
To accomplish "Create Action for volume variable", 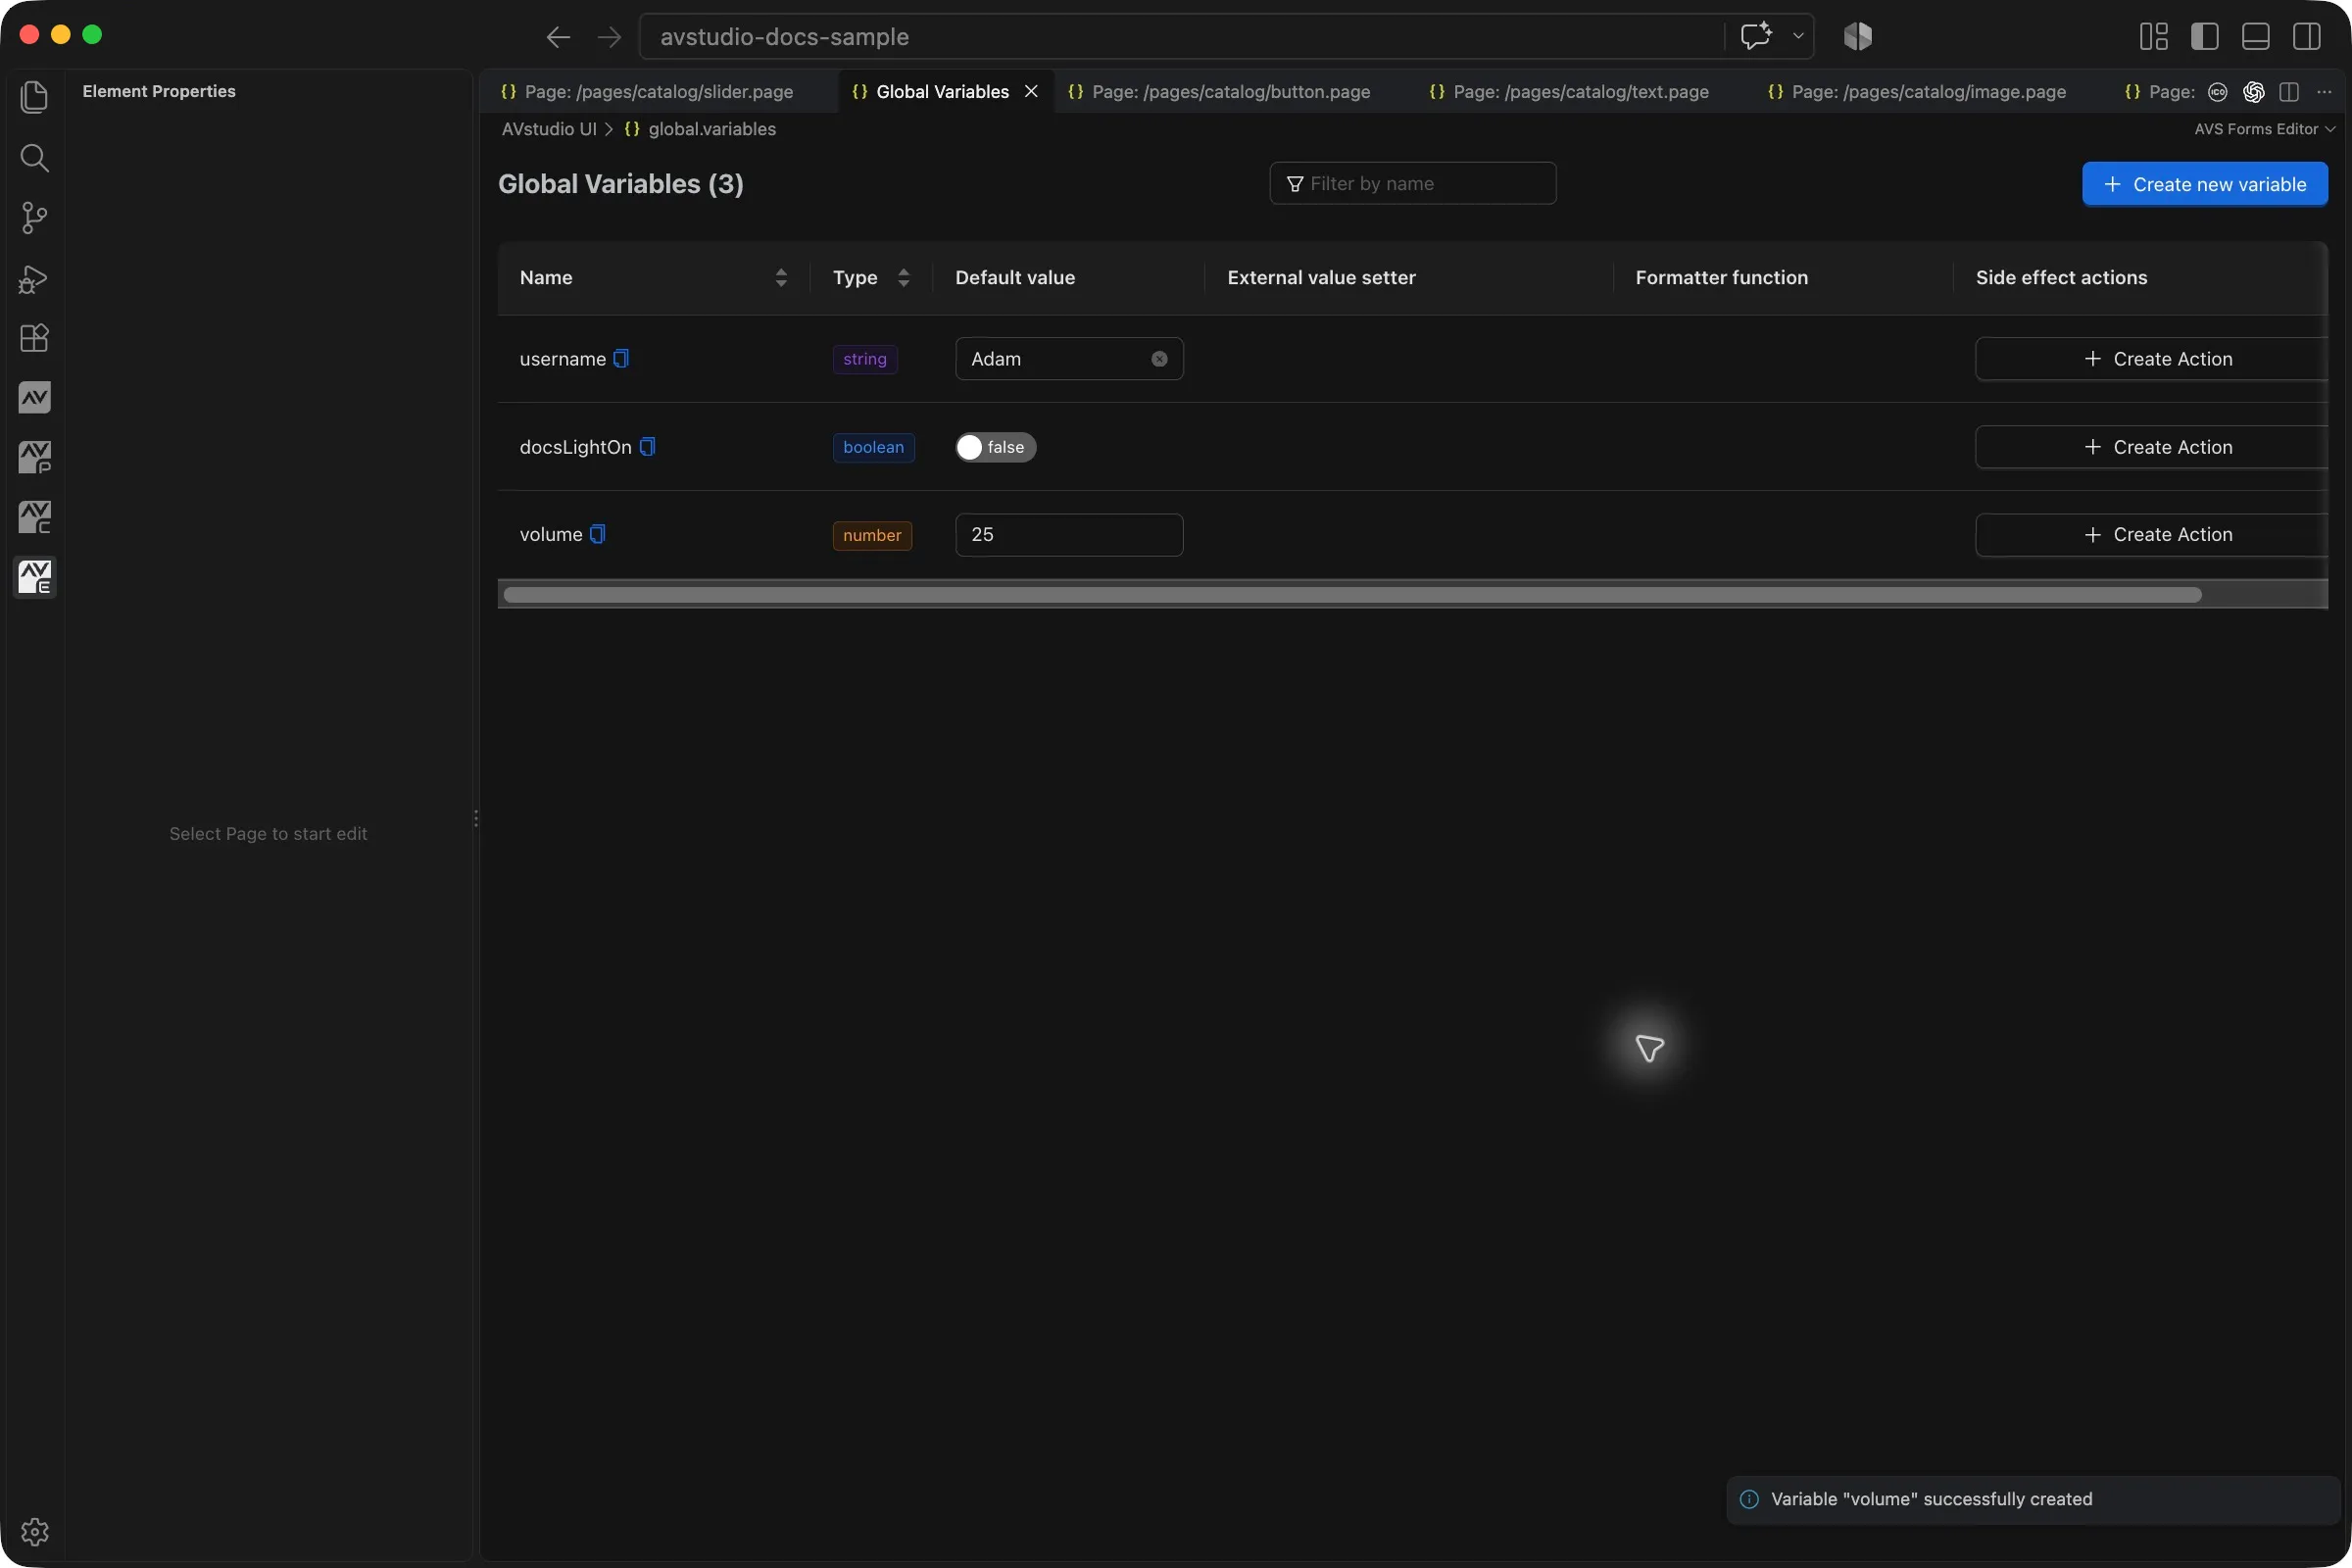I will [2151, 535].
